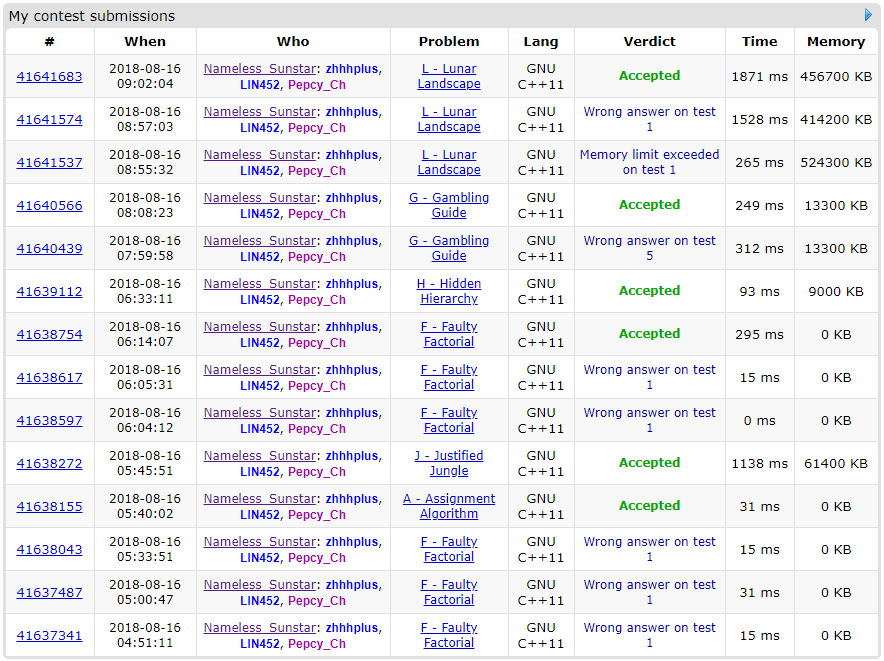
Task: Select the 456700 KB memory cell
Action: pos(836,77)
